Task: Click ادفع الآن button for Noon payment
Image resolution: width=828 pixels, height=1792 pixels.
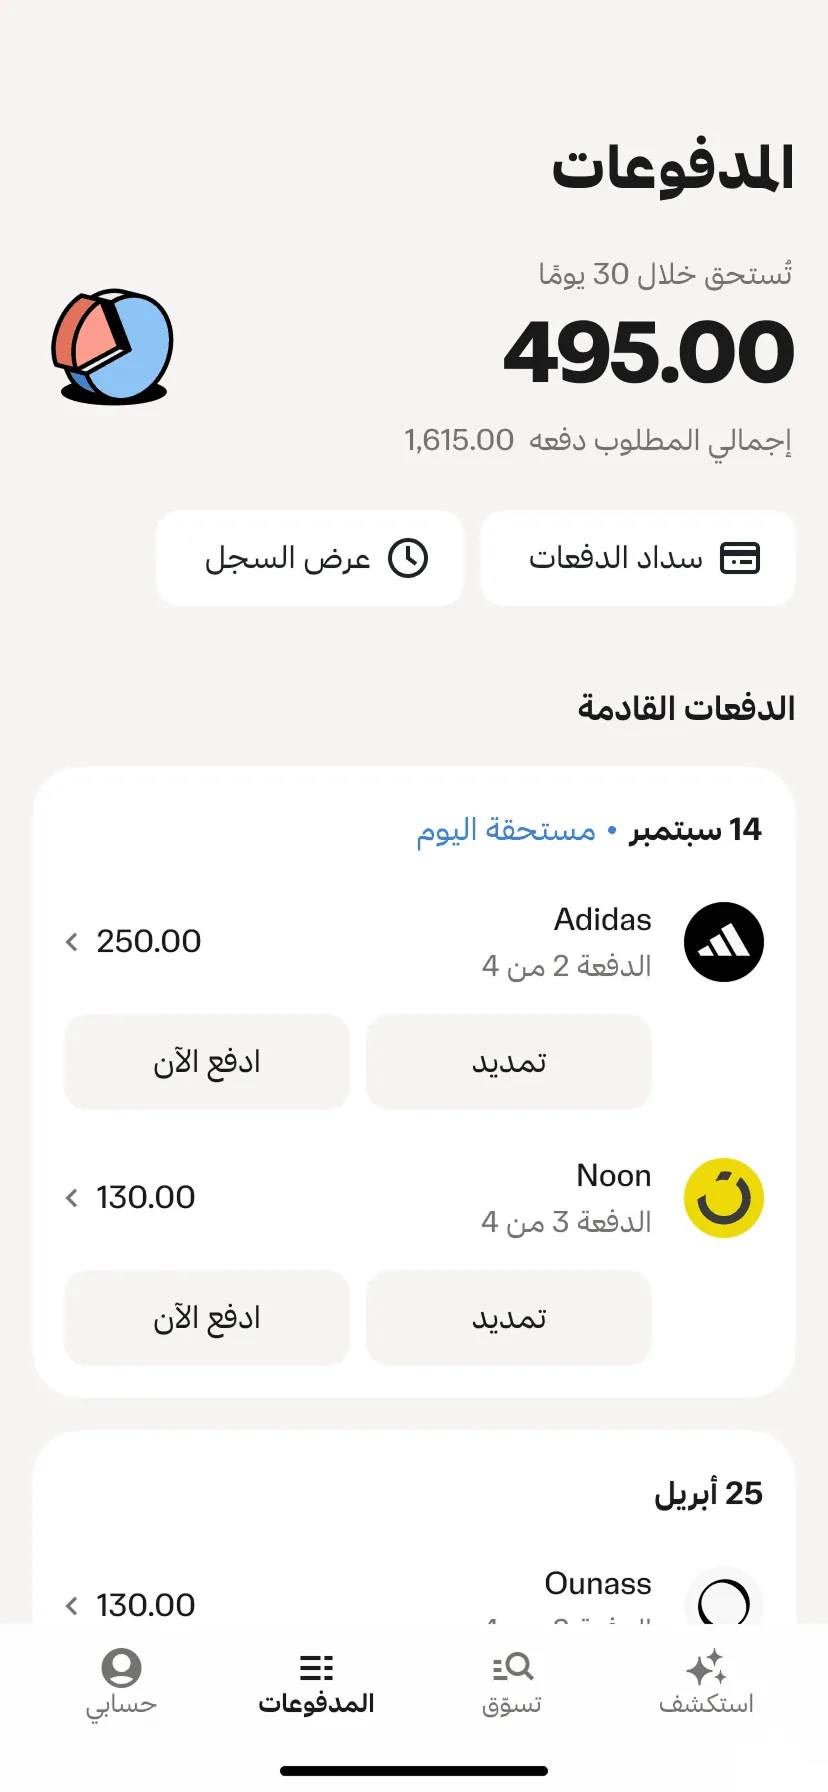Action: point(207,1318)
